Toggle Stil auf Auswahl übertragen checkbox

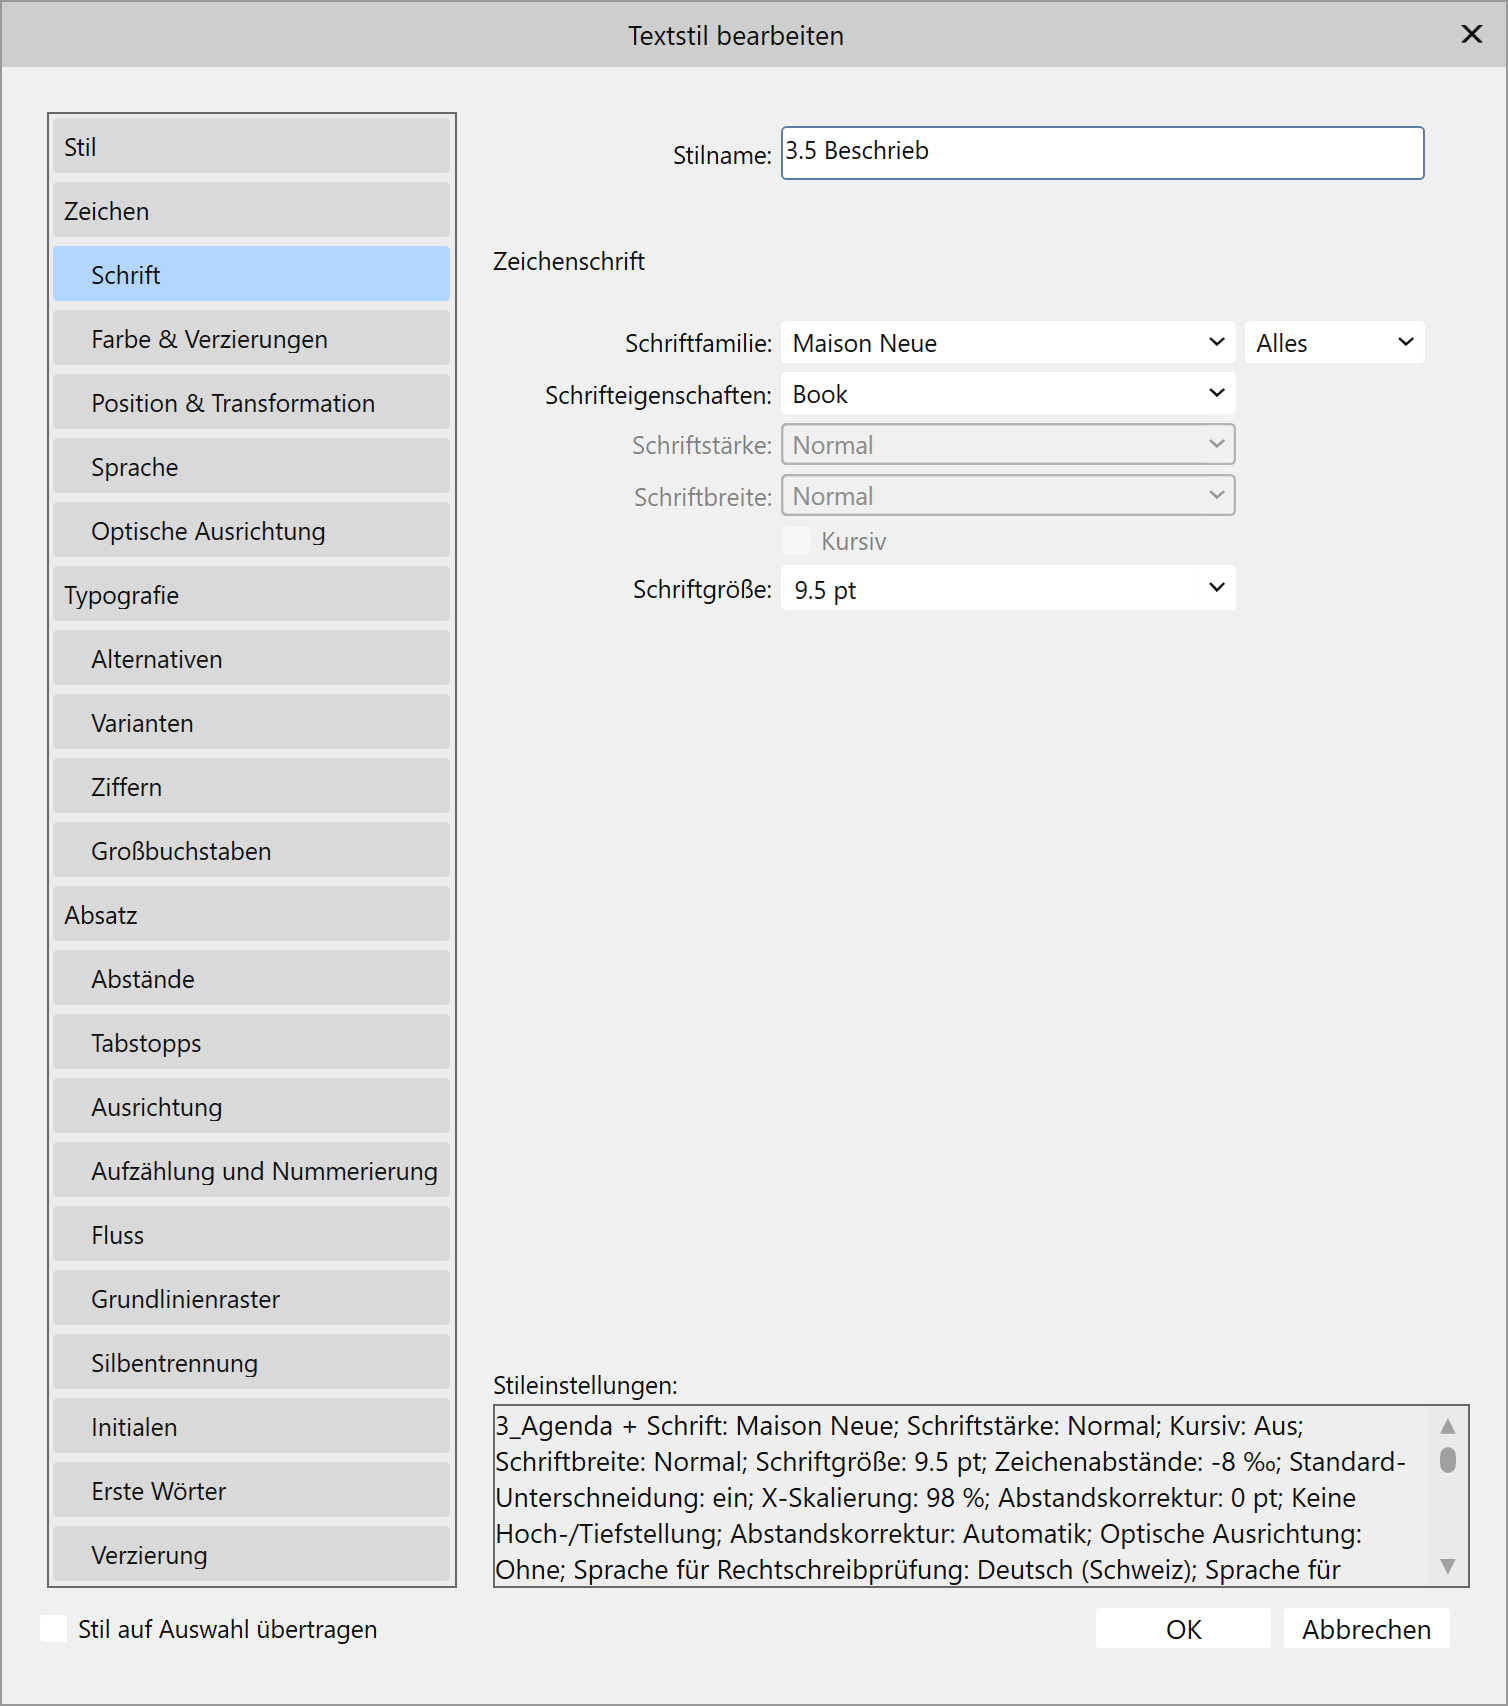coord(54,1629)
